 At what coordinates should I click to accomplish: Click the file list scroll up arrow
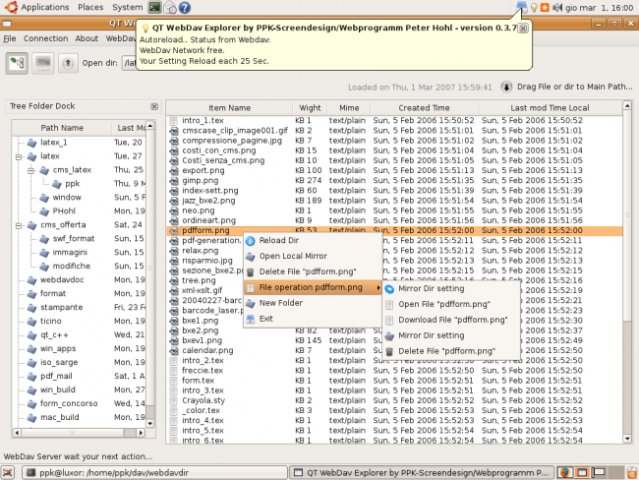tap(627, 106)
